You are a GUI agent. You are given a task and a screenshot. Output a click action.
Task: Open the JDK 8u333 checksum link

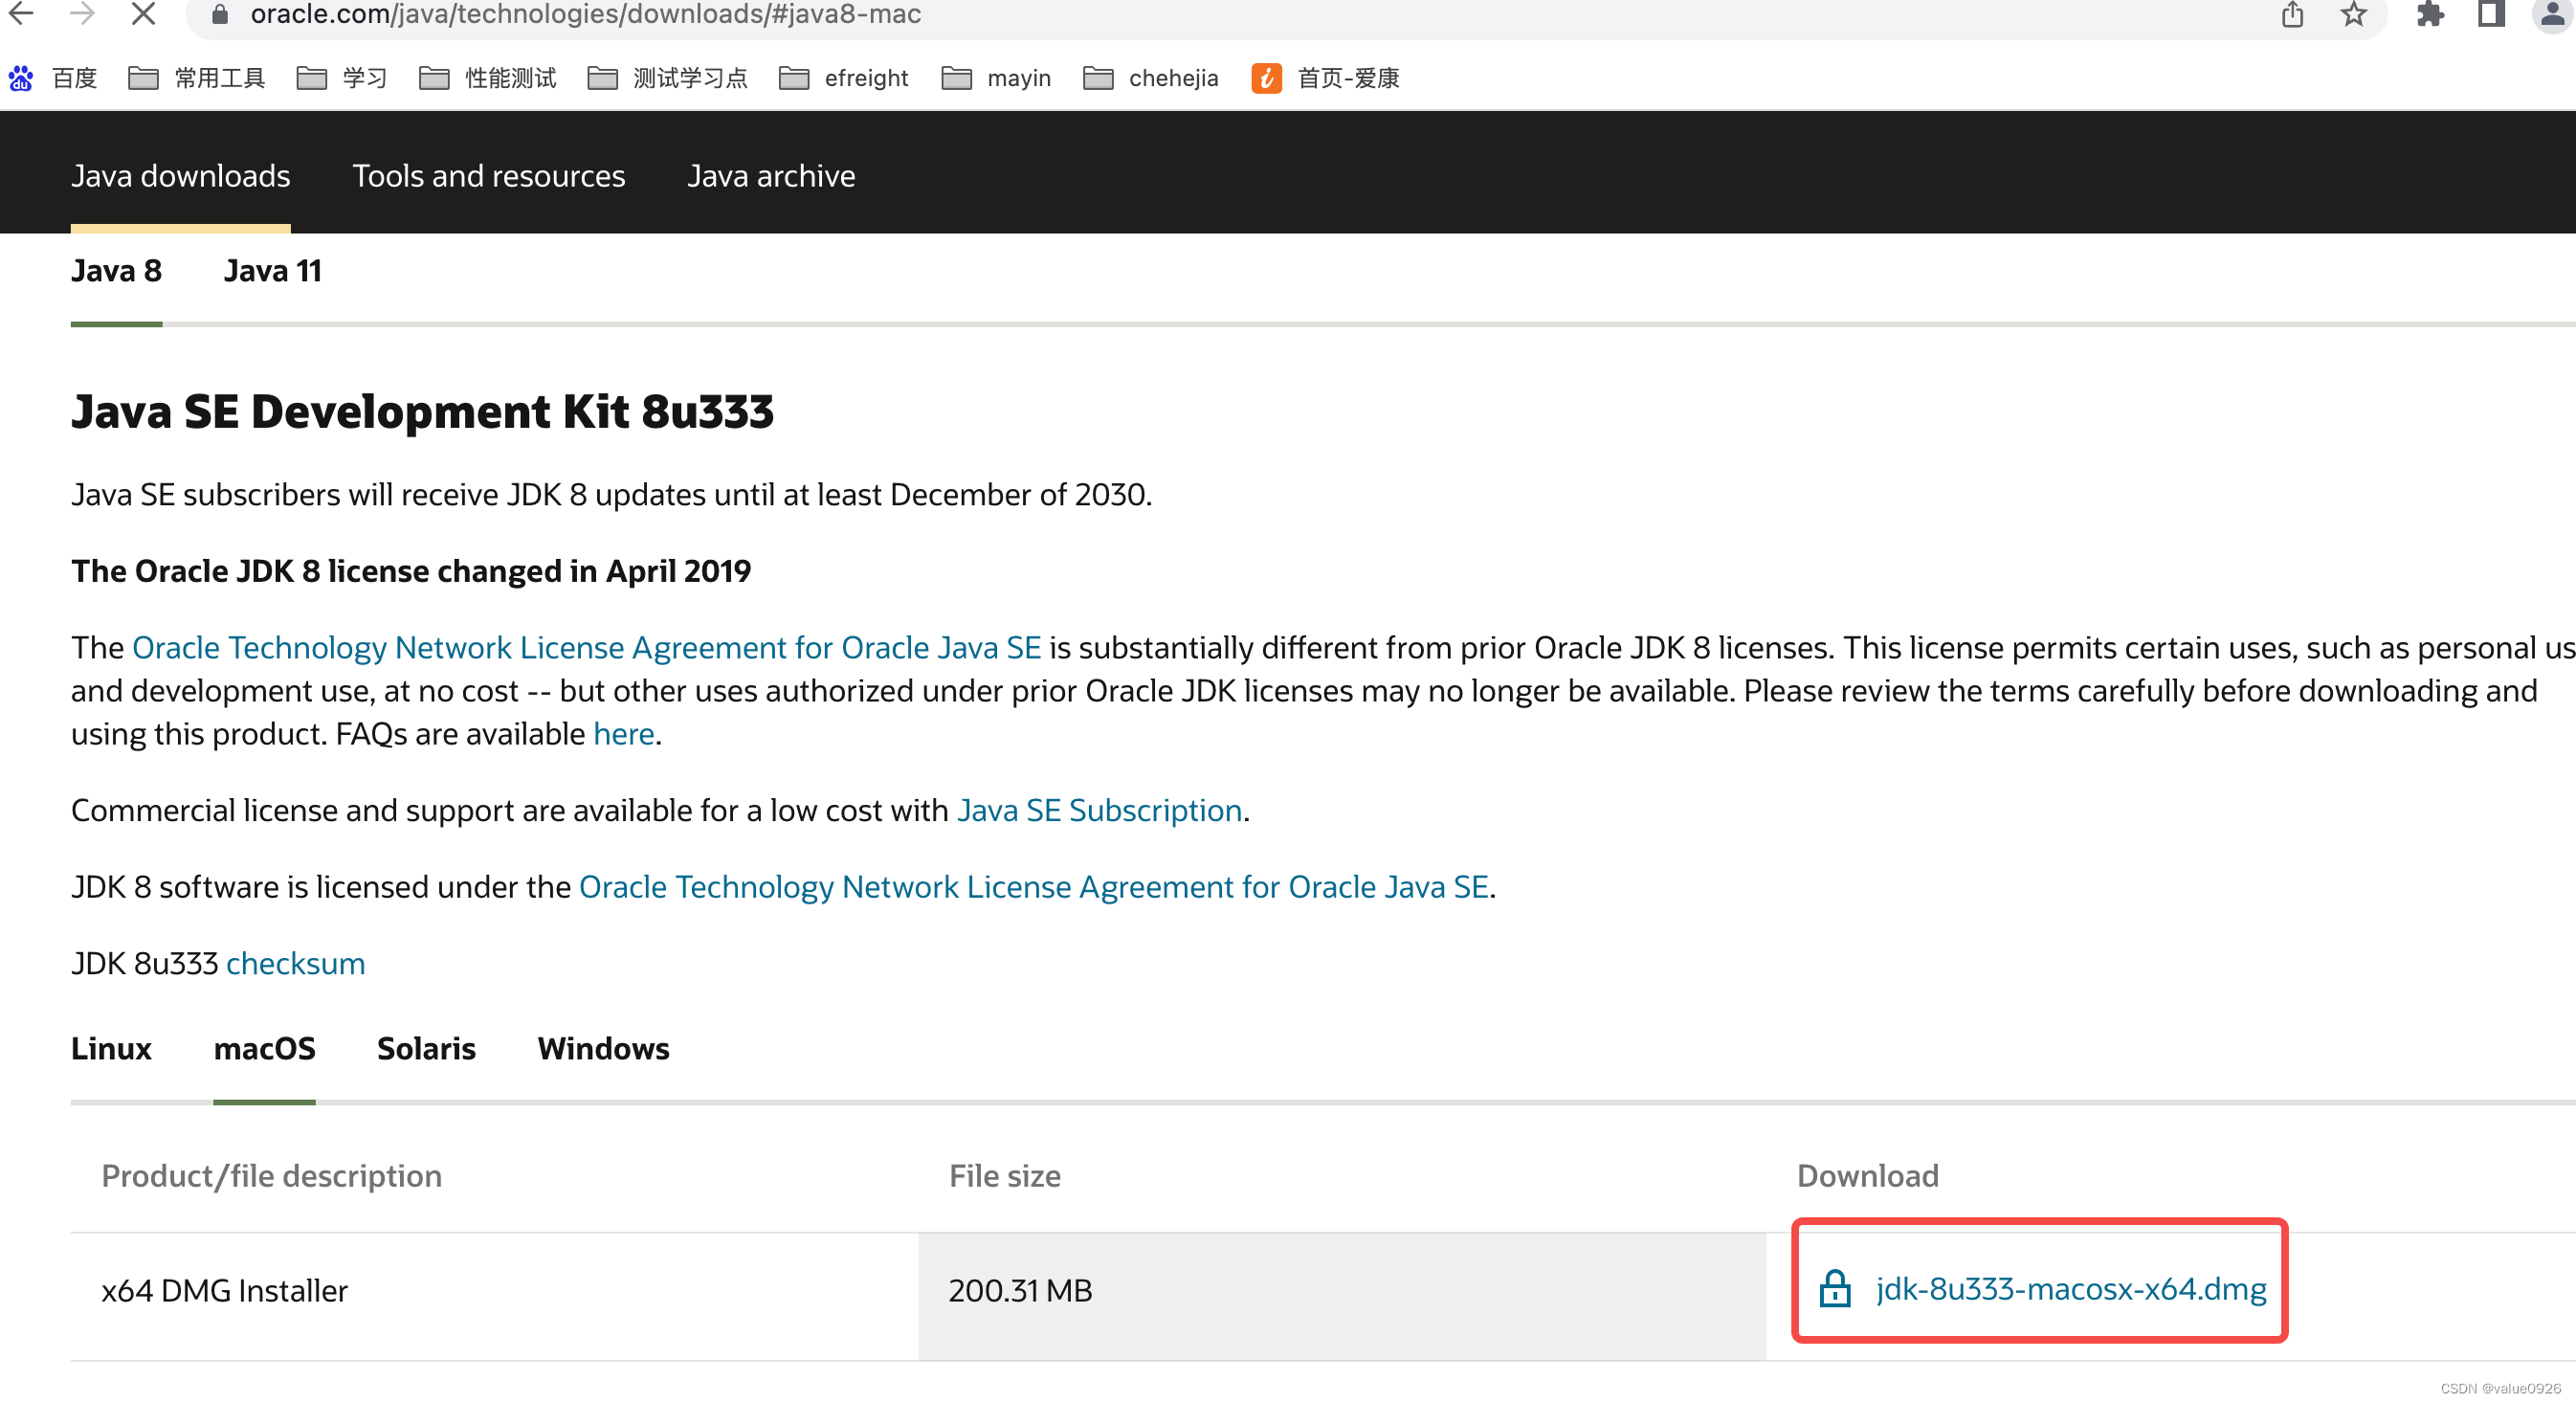point(296,963)
